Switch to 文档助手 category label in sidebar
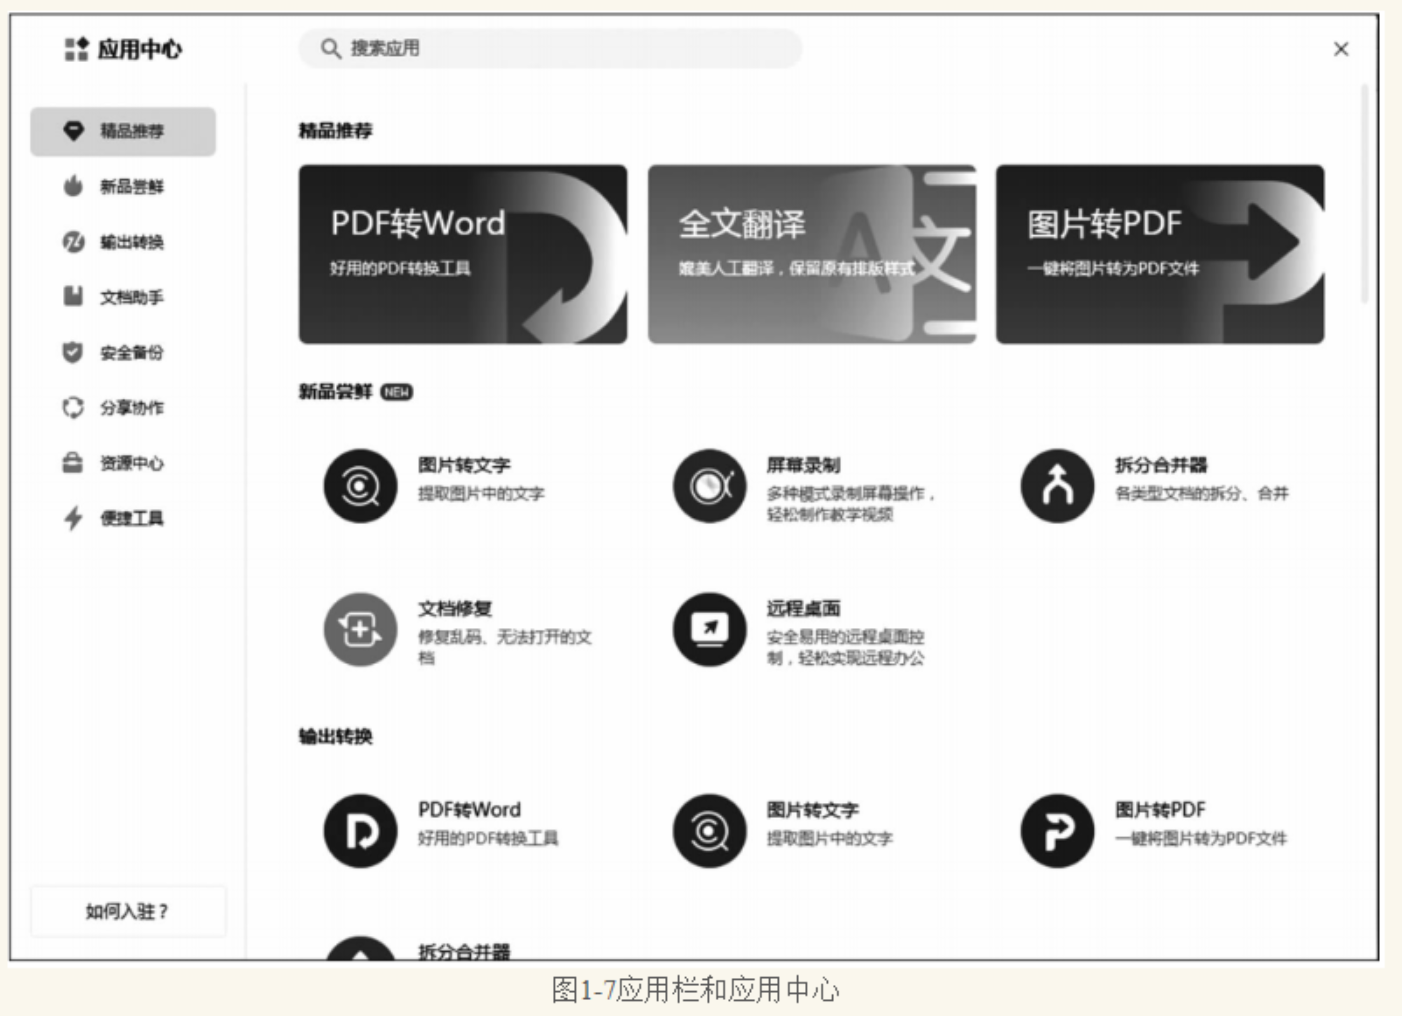 coord(131,297)
